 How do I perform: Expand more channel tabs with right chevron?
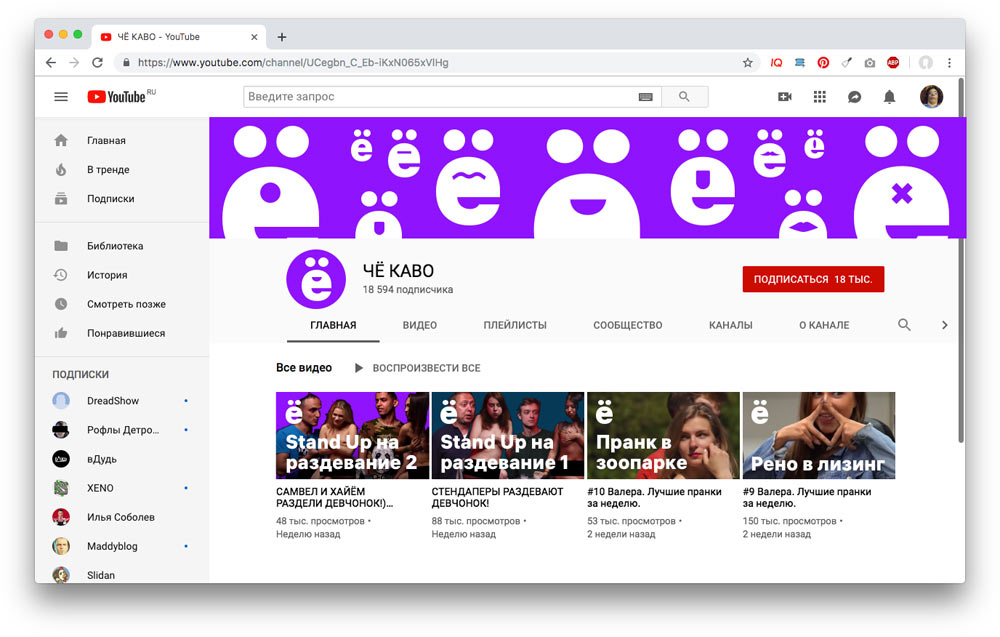pos(944,325)
